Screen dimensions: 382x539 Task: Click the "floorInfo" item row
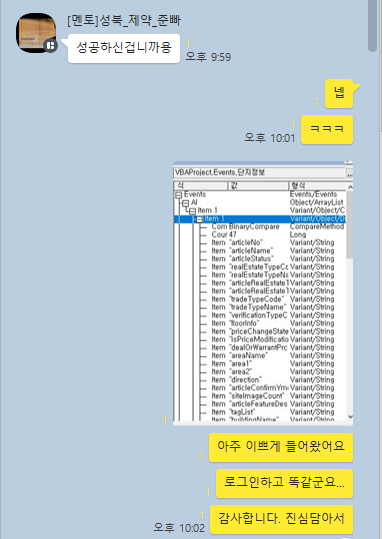273,323
